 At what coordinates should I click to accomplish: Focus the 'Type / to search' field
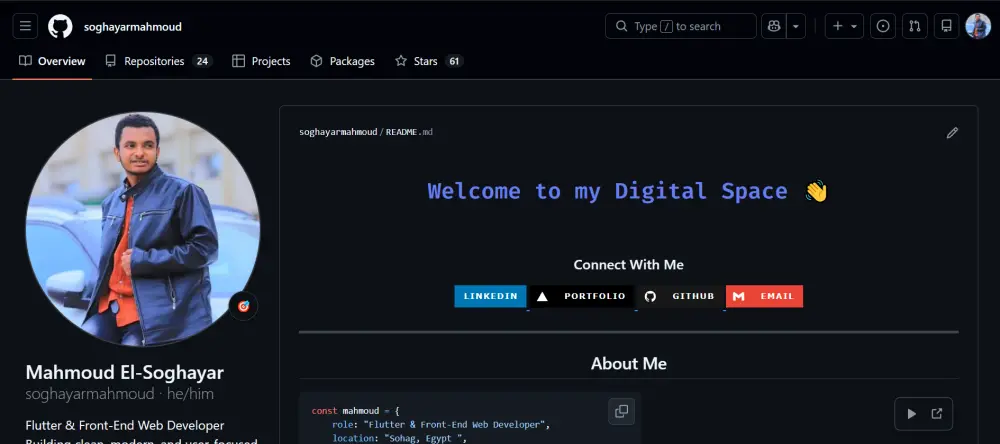[x=680, y=26]
